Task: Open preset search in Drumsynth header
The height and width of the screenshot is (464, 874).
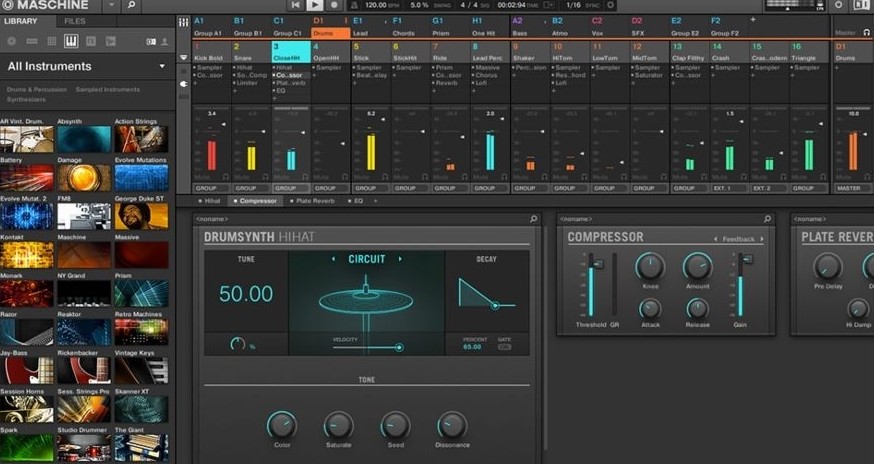Action: click(533, 219)
